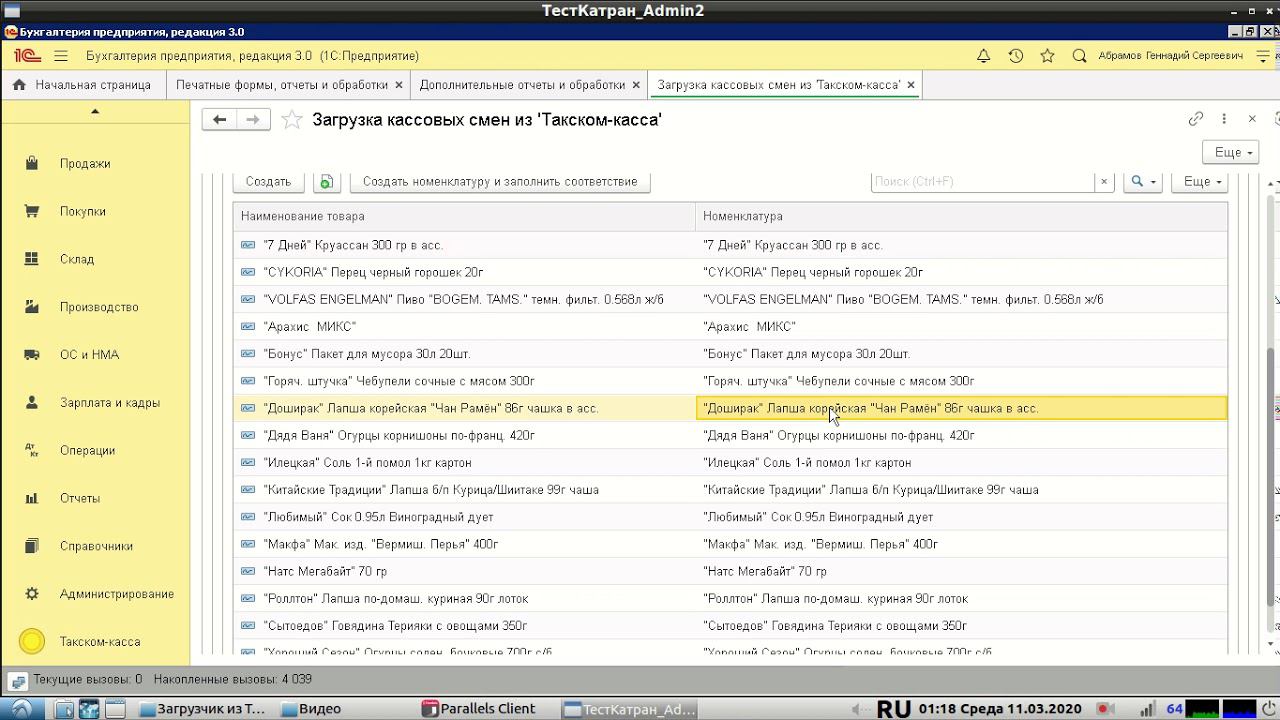Clear the search field with the x
Image resolution: width=1280 pixels, height=720 pixels.
pyautogui.click(x=1104, y=182)
